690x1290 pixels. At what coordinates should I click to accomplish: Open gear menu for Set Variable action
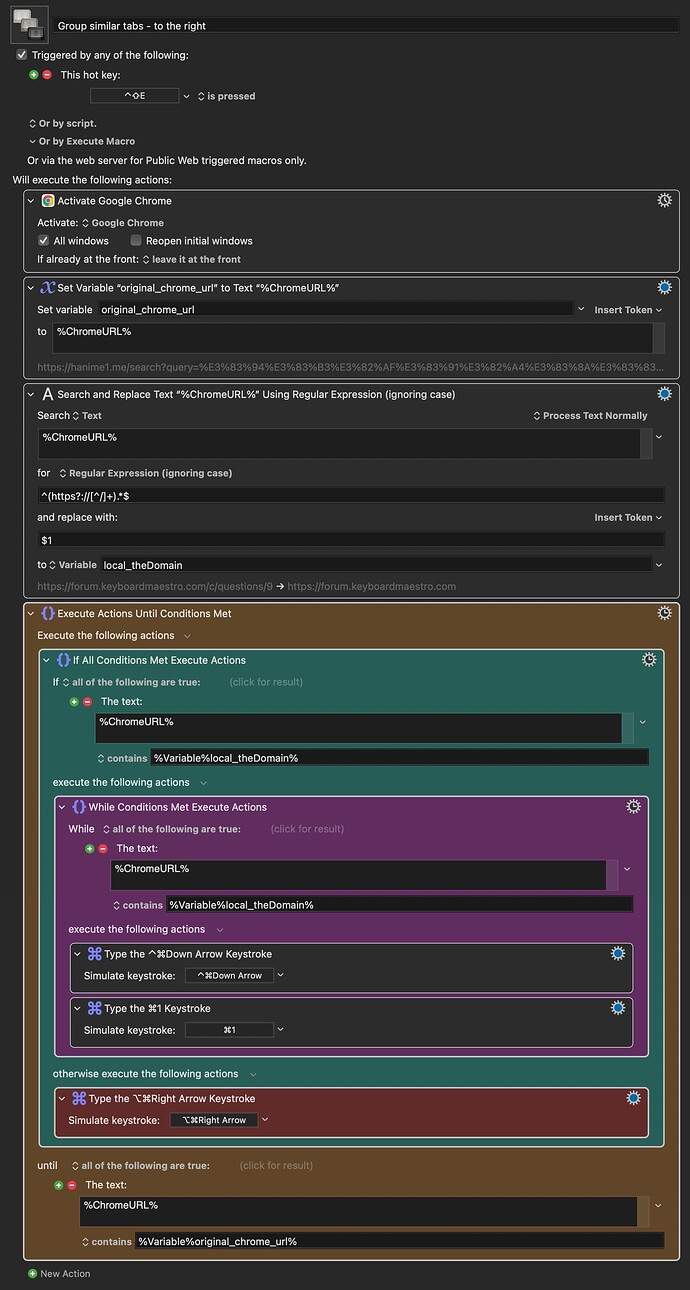click(664, 288)
